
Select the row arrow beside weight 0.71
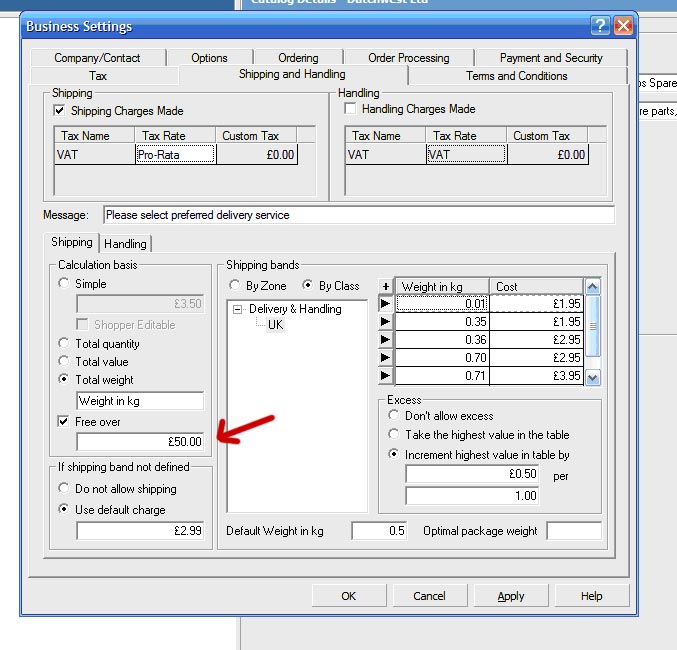click(x=386, y=376)
